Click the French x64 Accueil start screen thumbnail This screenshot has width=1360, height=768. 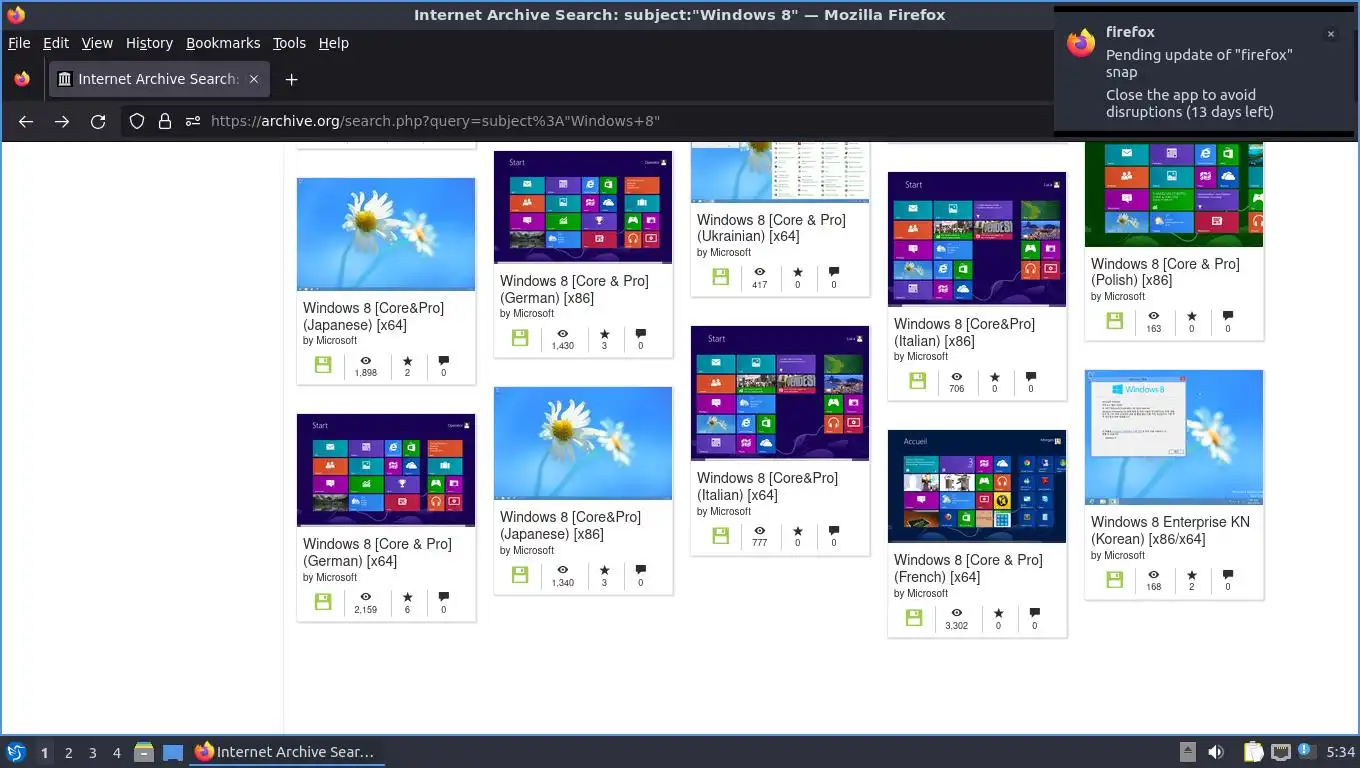pyautogui.click(x=977, y=486)
